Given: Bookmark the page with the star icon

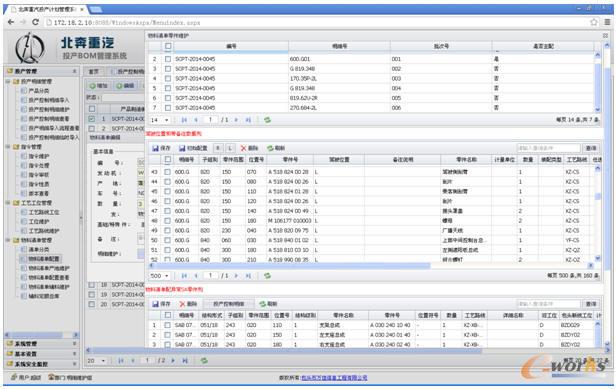Looking at the screenshot, I should pos(594,22).
